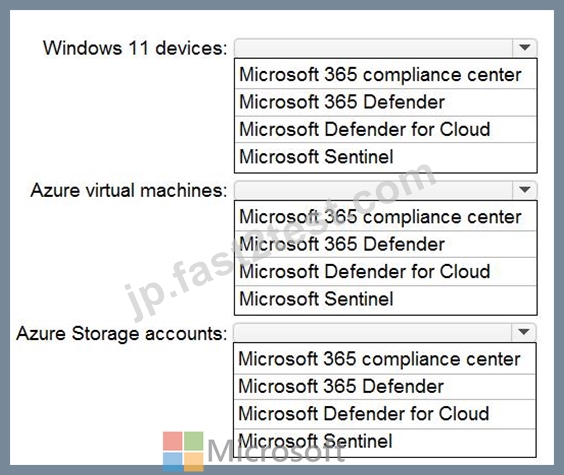The height and width of the screenshot is (475, 564).
Task: Click the Azure Storage accounts combo box field
Action: click(x=385, y=332)
